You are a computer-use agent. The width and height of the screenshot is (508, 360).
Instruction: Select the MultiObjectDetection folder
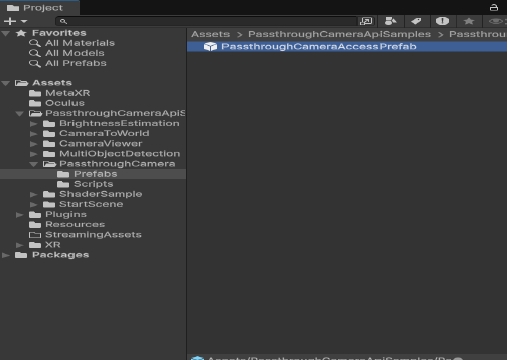click(x=119, y=154)
